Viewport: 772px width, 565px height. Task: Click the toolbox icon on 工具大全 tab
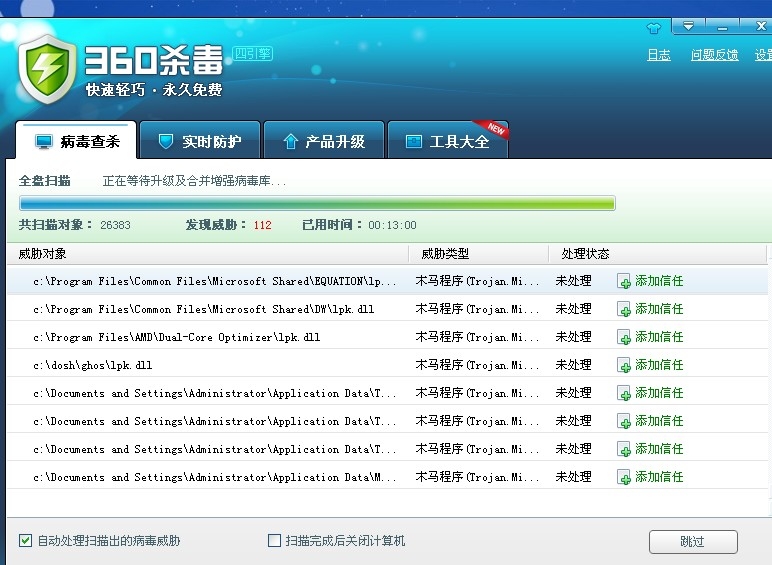(414, 142)
